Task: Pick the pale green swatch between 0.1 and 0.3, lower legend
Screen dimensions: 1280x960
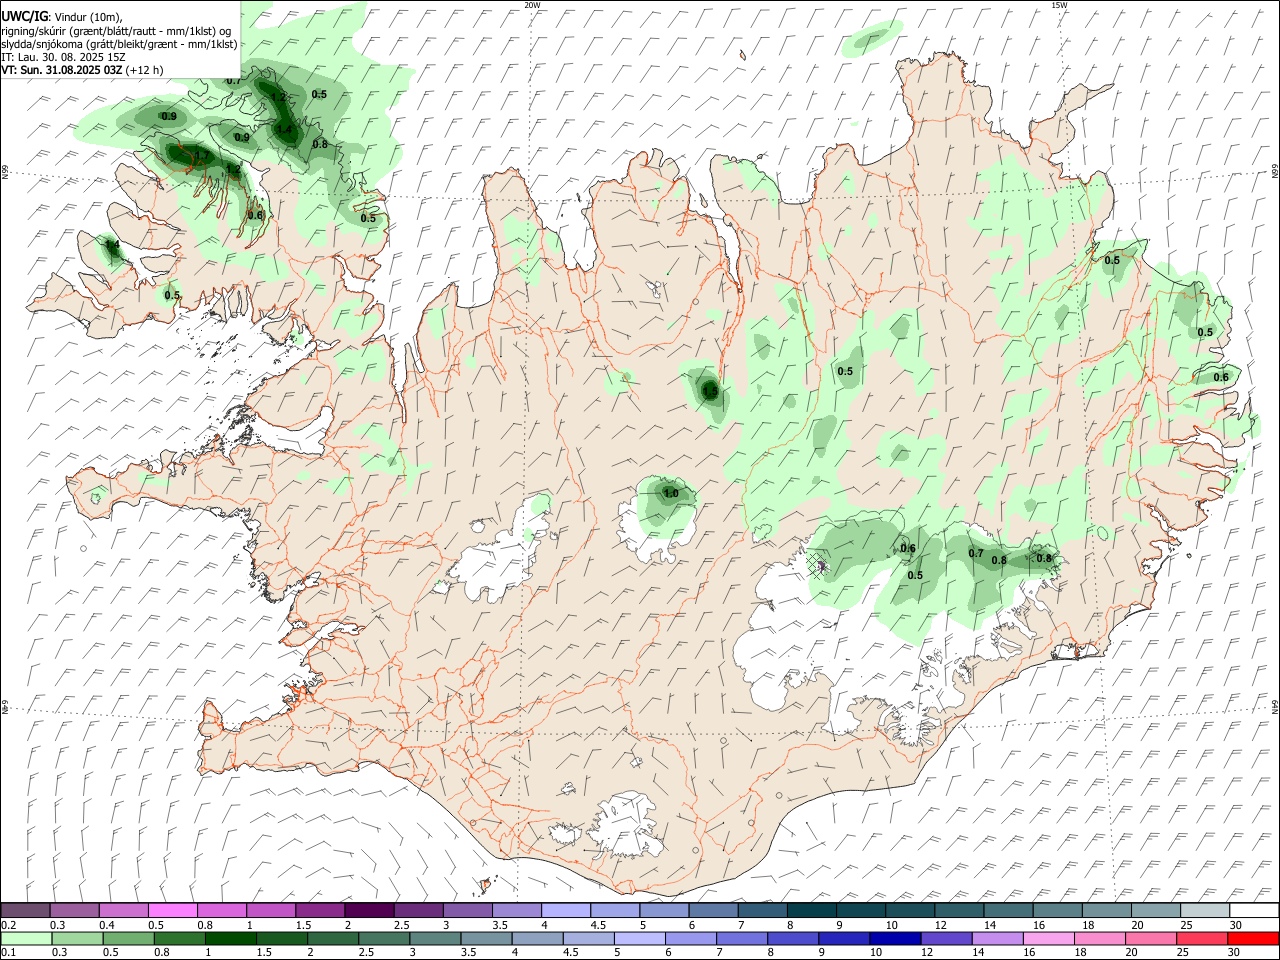Action: pos(25,938)
